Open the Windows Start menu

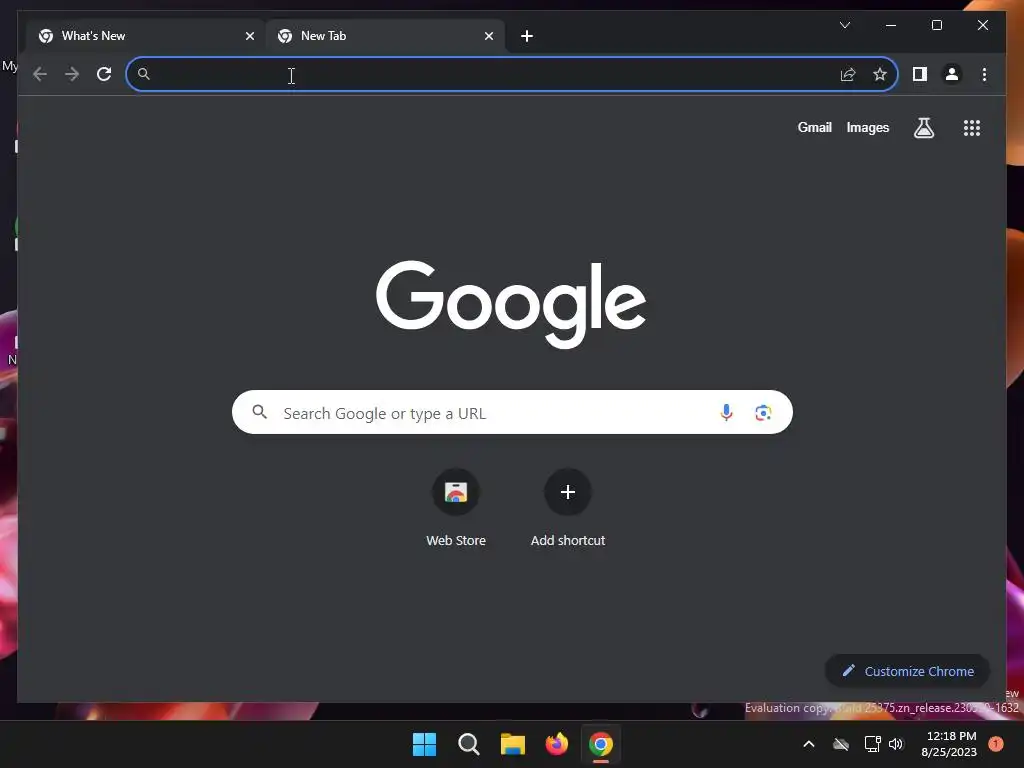click(424, 744)
